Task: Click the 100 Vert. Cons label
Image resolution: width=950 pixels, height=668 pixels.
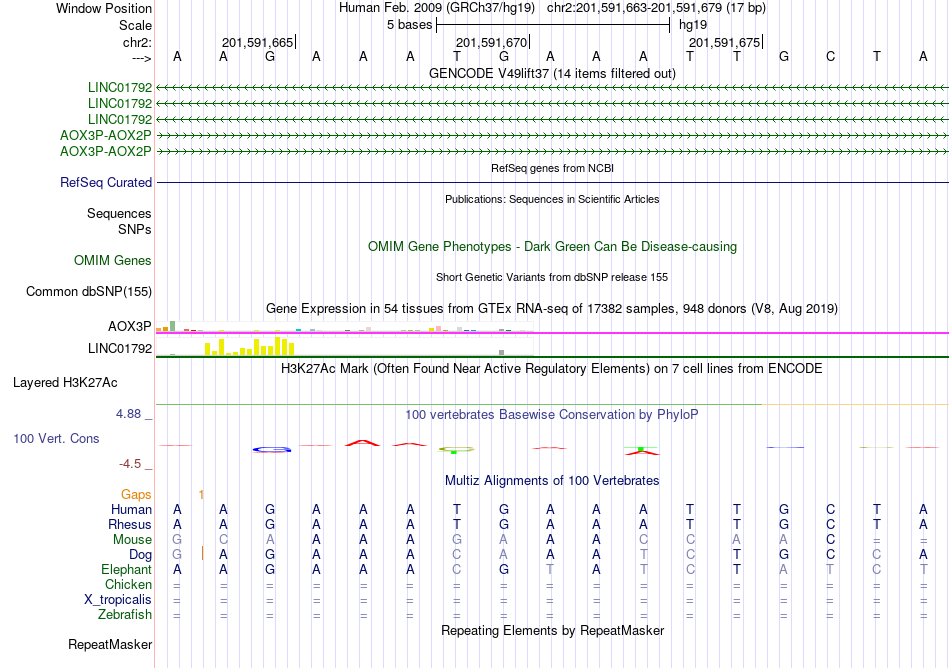Action: pyautogui.click(x=56, y=438)
